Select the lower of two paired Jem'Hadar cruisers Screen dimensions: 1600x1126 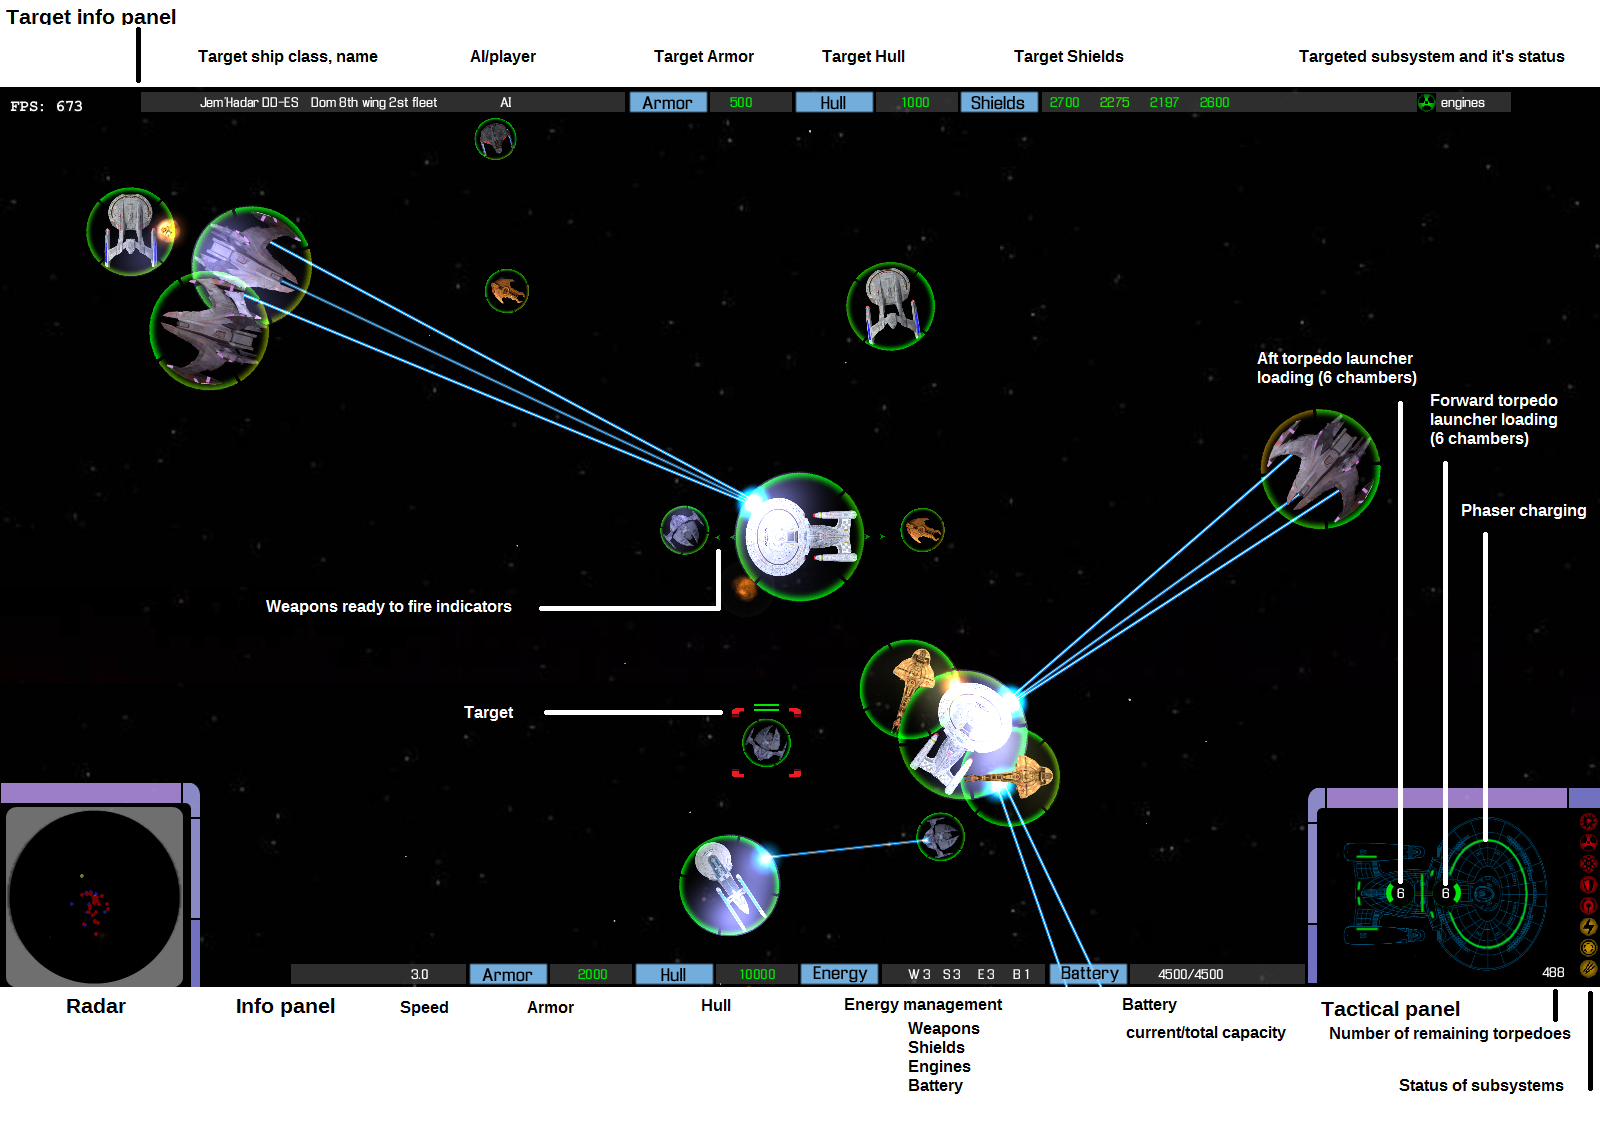209,331
